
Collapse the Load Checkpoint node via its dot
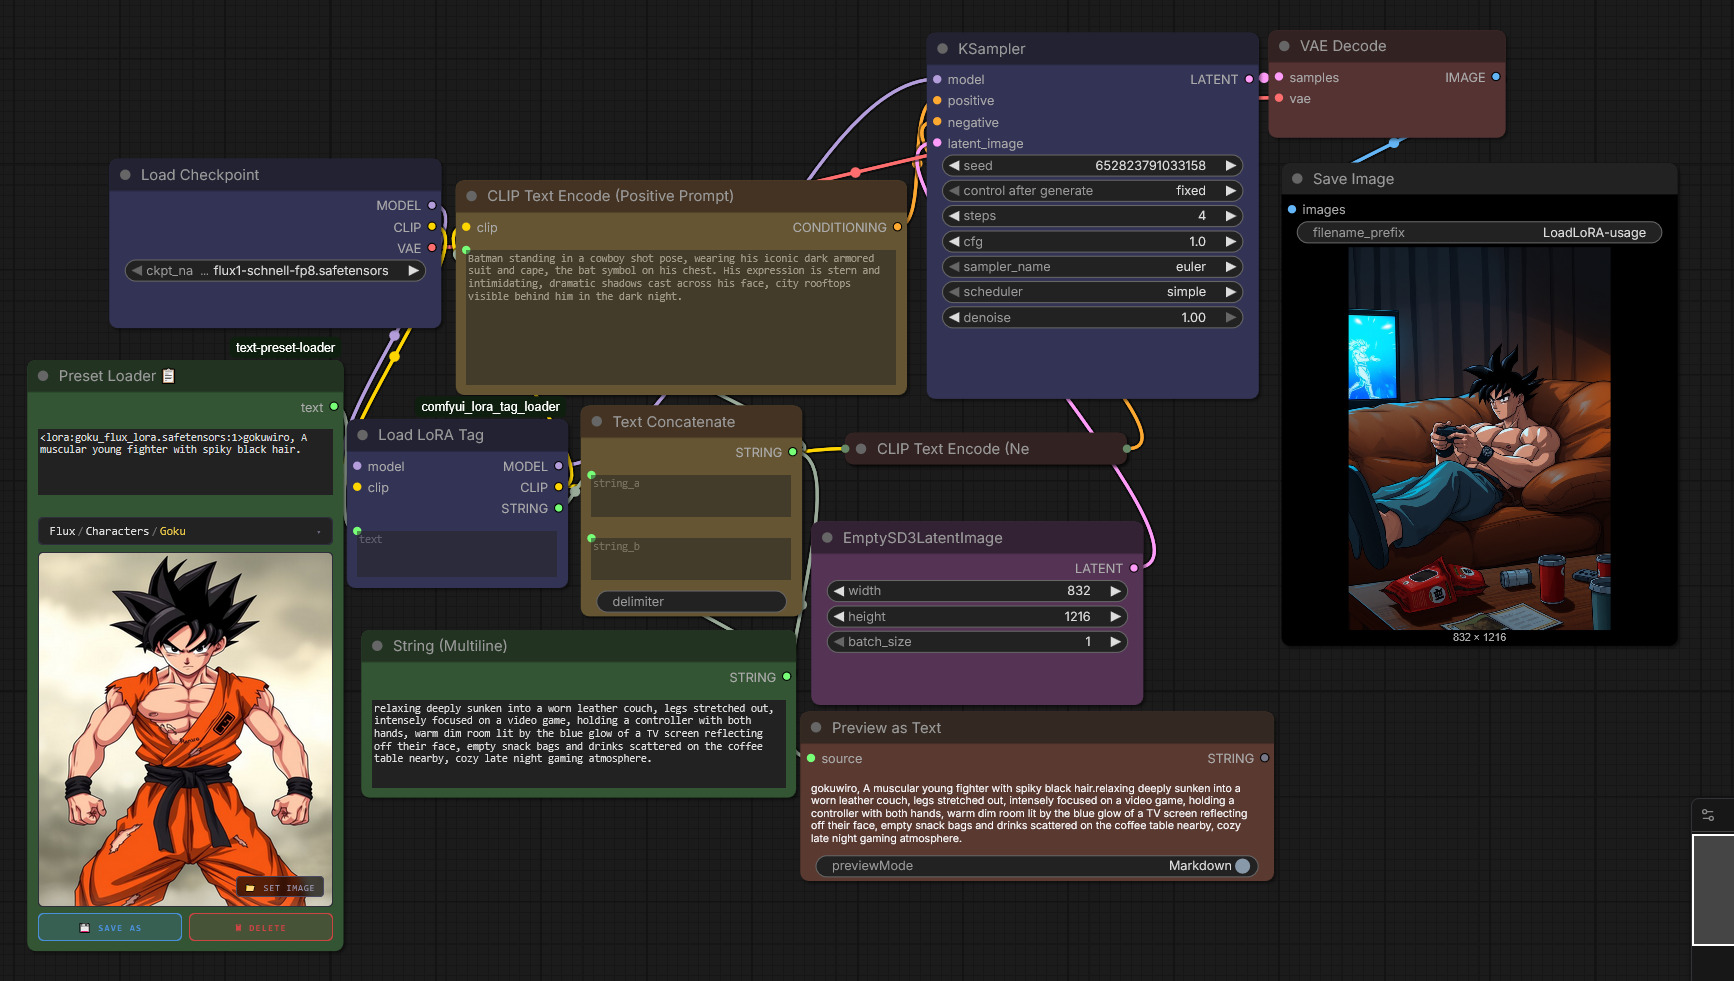[125, 175]
